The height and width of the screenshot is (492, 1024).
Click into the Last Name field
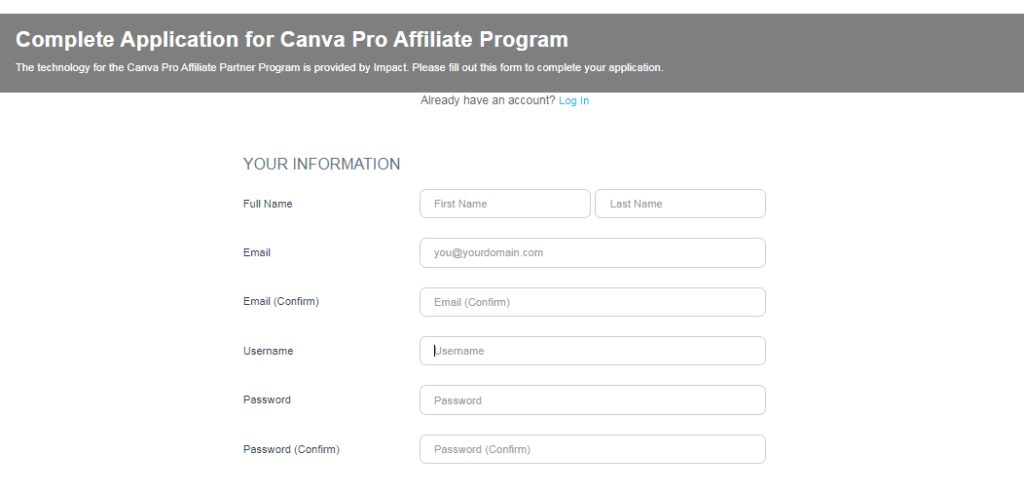pos(680,204)
